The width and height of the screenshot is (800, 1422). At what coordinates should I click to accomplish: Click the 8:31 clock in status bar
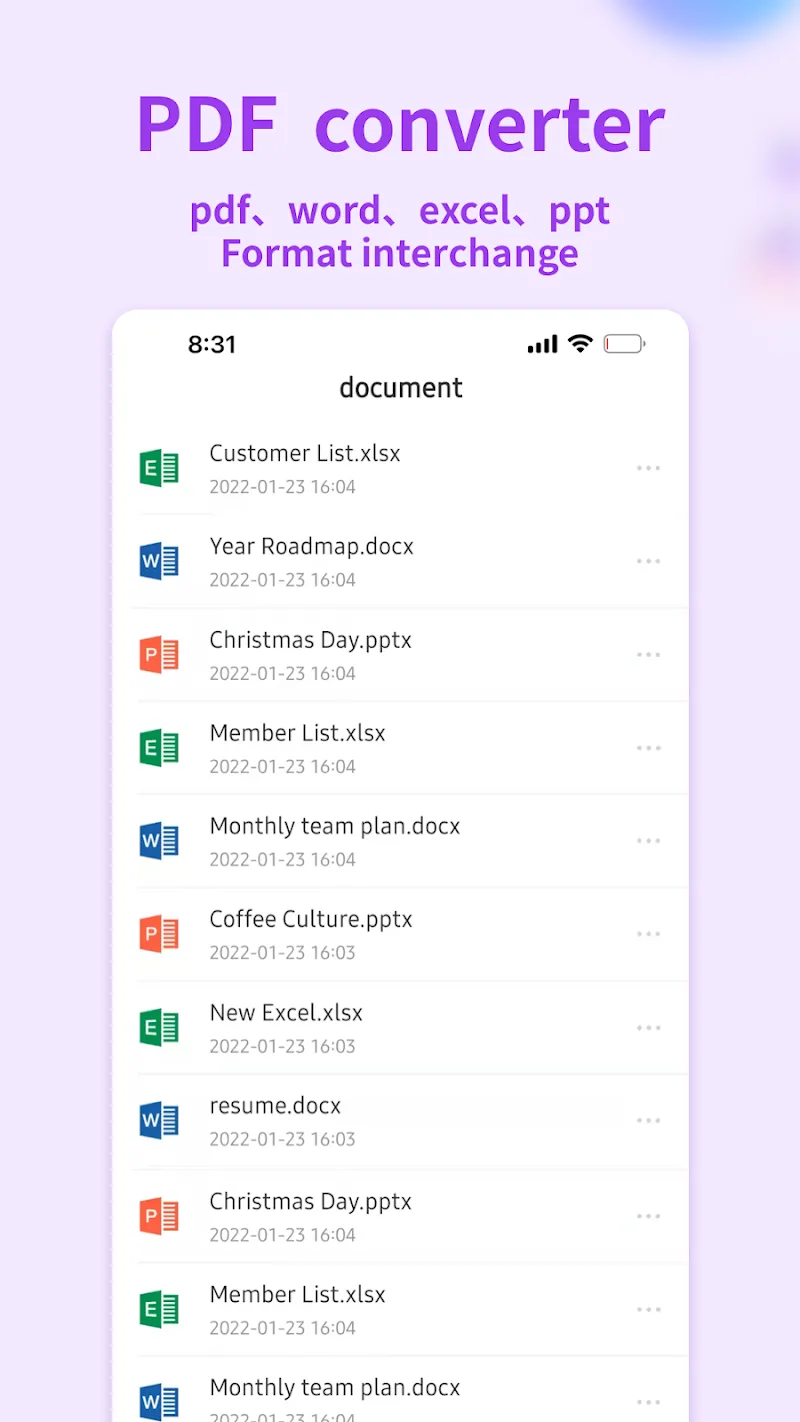pos(212,344)
